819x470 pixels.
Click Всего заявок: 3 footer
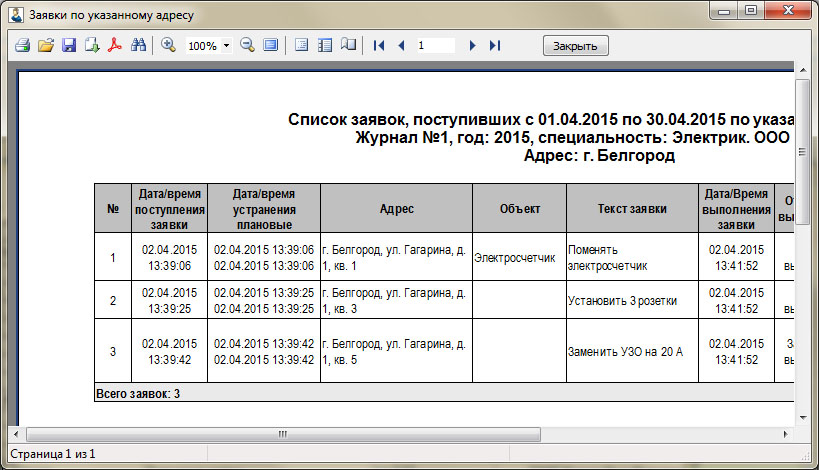138,393
